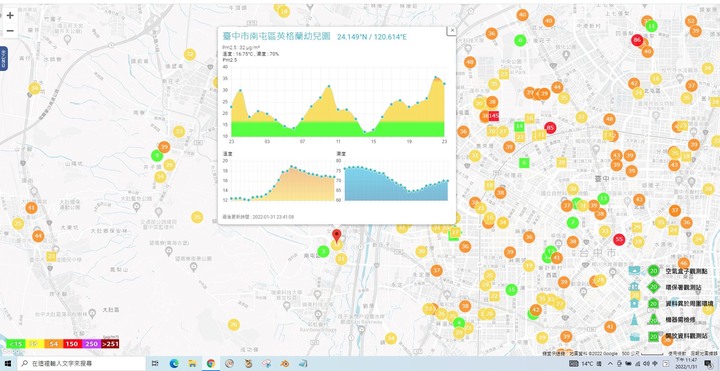Click the coordinates 24.149°N / 120.614°E
This screenshot has width=720, height=371.
pos(371,37)
